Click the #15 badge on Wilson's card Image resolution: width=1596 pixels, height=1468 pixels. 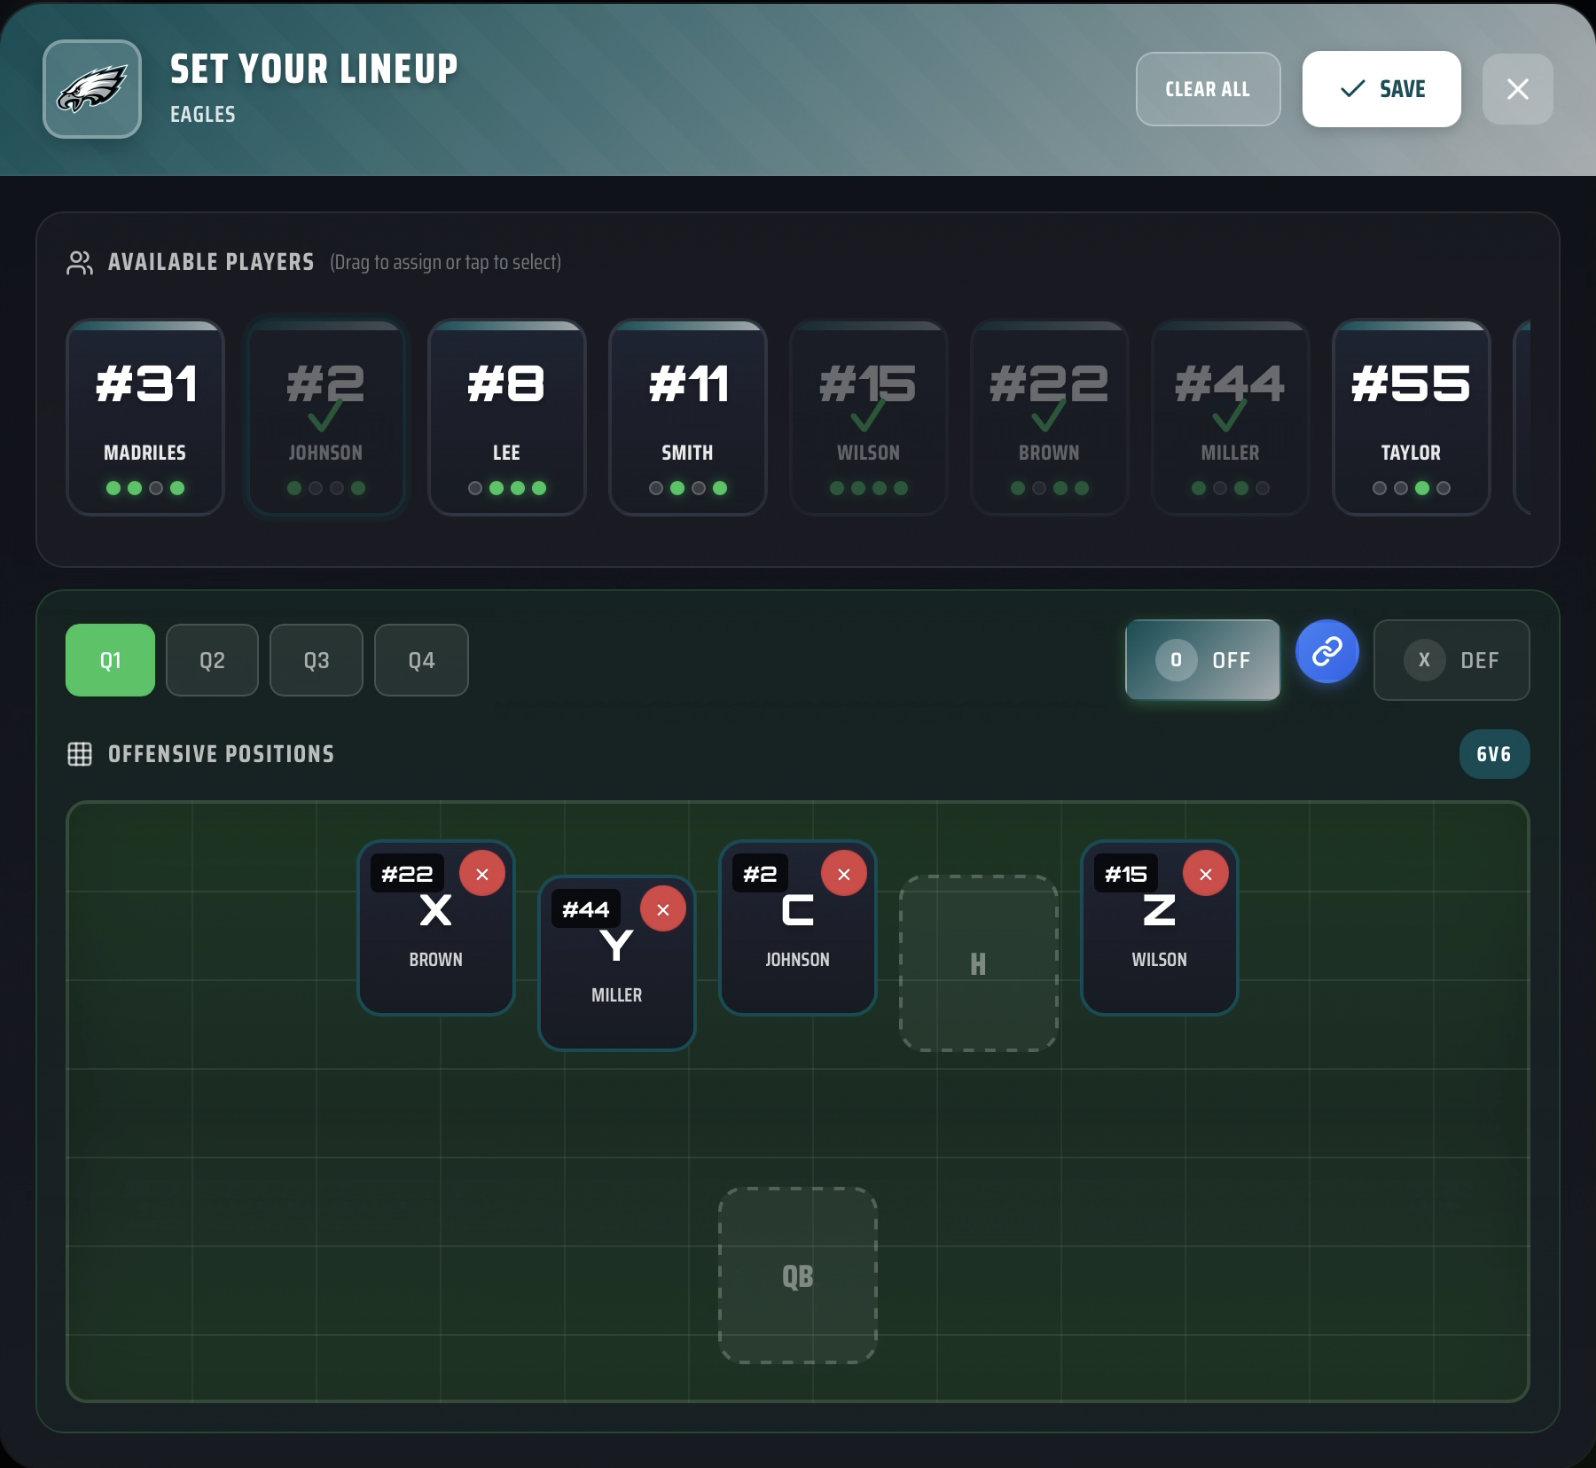pos(1126,874)
